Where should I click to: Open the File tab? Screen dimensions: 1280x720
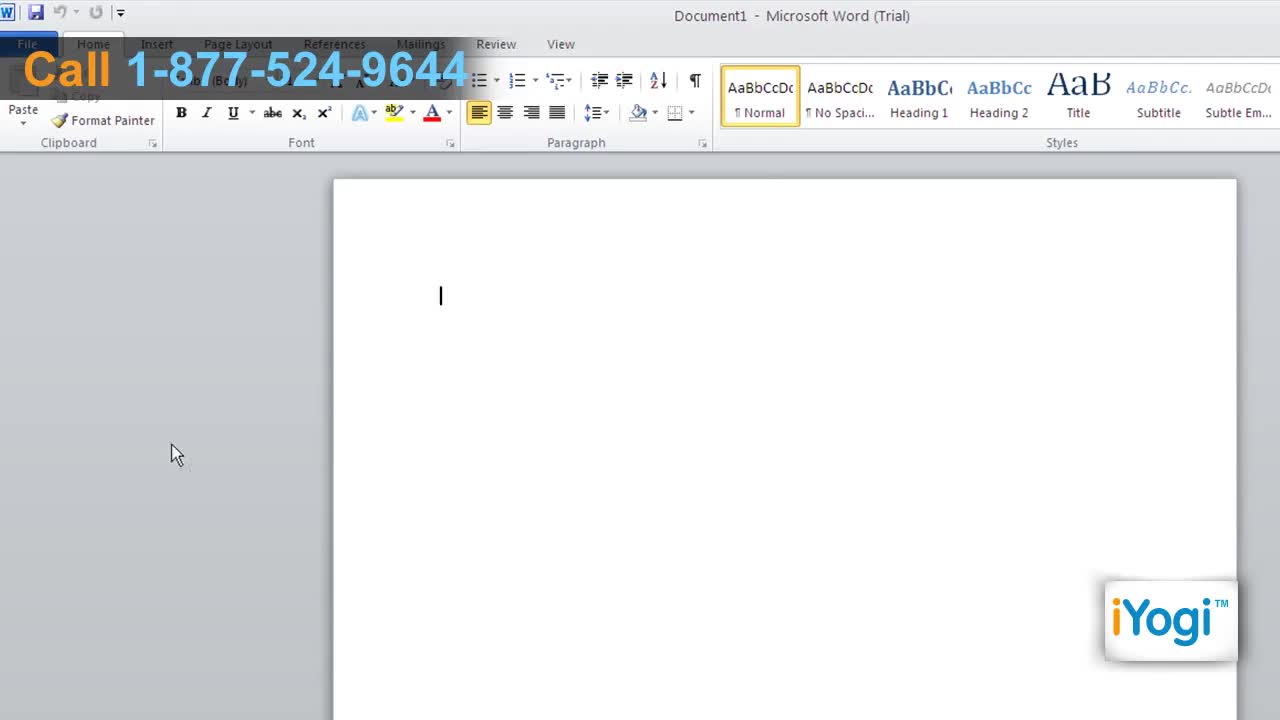[x=28, y=44]
